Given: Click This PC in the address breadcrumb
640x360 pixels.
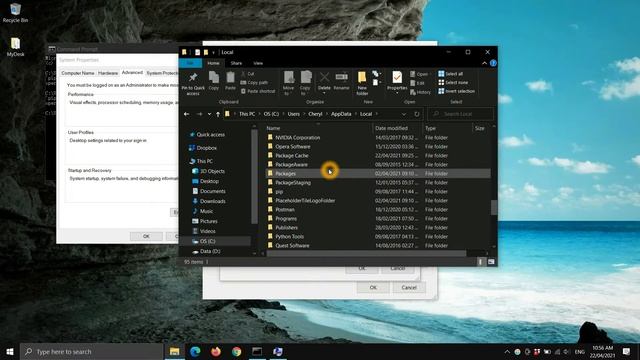Looking at the screenshot, I should [x=247, y=114].
